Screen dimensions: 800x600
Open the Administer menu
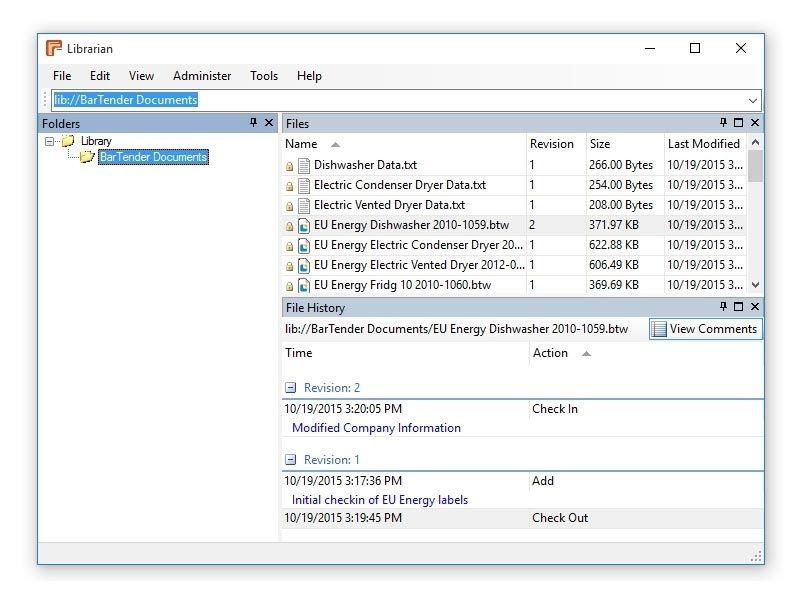pyautogui.click(x=202, y=76)
